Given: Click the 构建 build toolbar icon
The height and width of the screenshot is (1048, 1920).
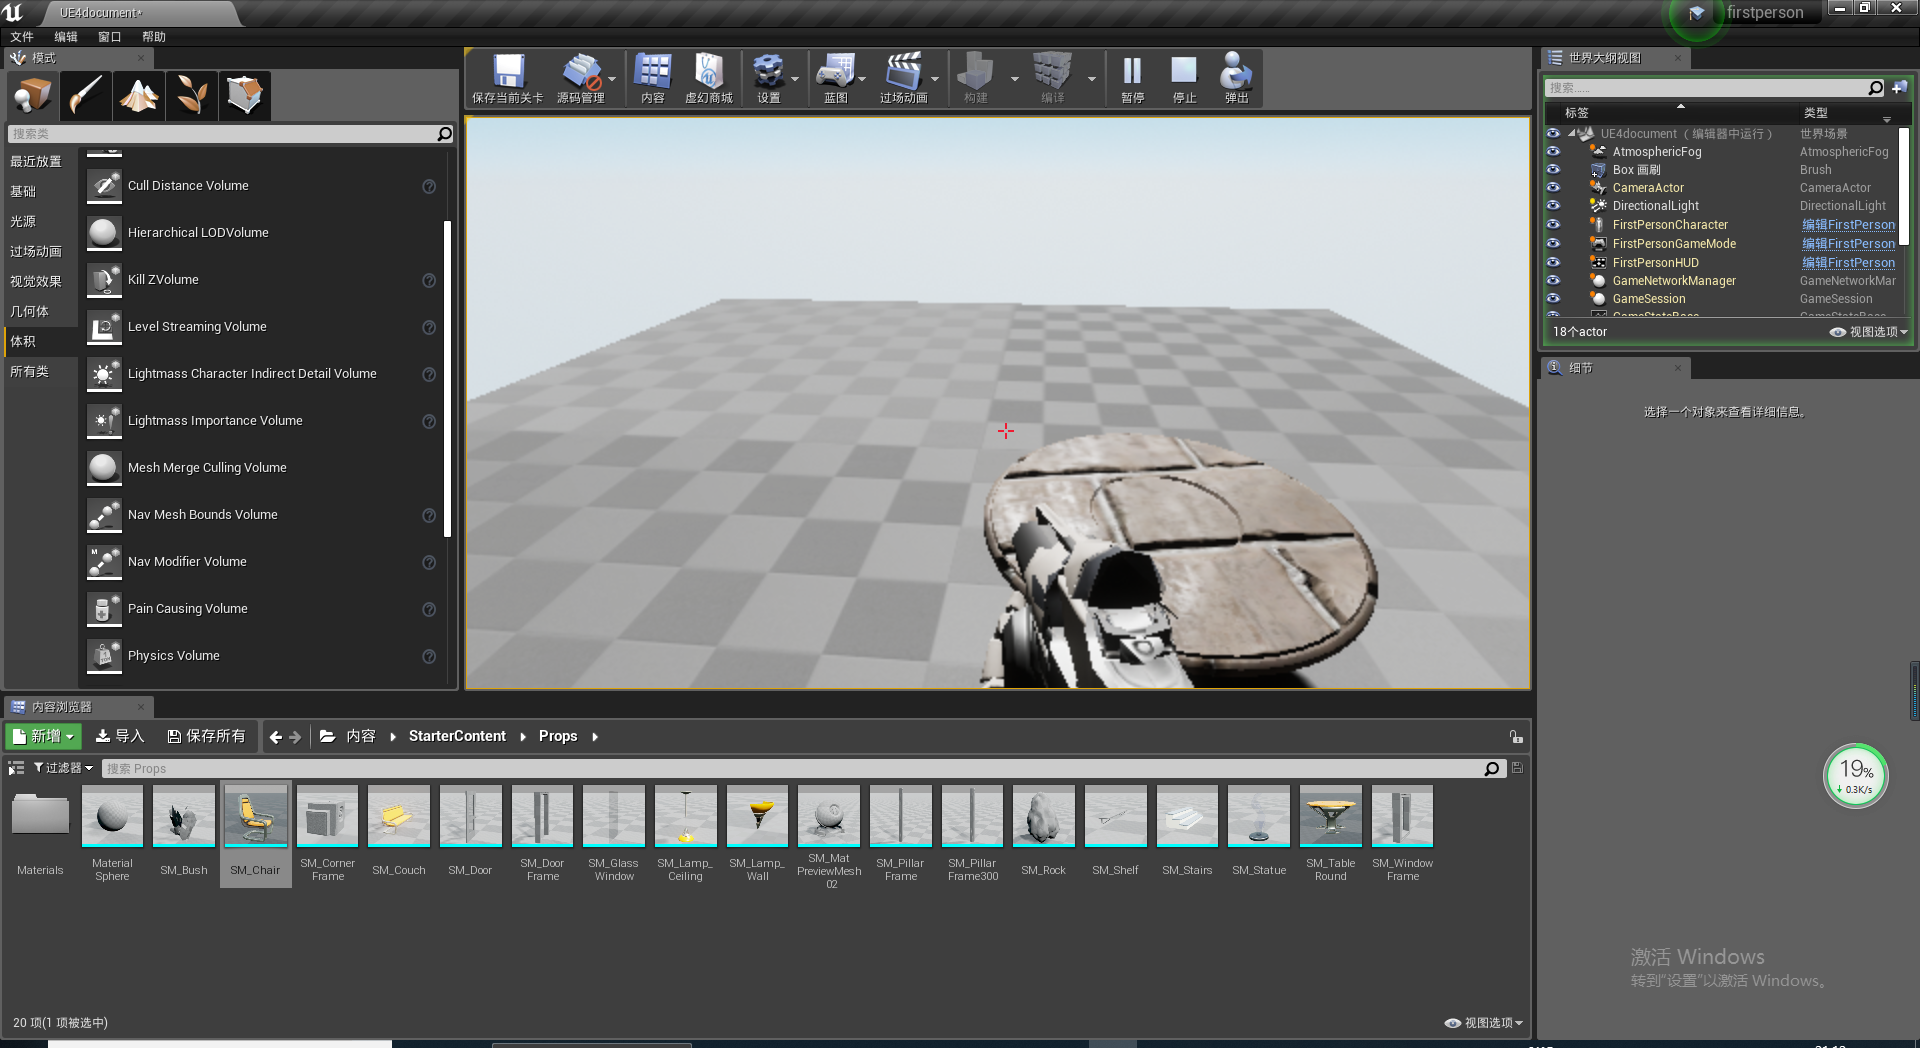Looking at the screenshot, I should (x=976, y=78).
